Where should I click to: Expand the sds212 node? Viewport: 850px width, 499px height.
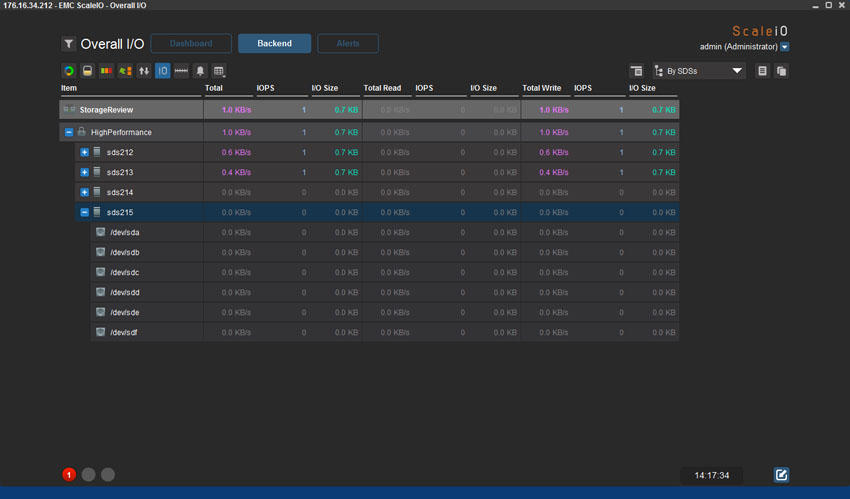pyautogui.click(x=85, y=152)
